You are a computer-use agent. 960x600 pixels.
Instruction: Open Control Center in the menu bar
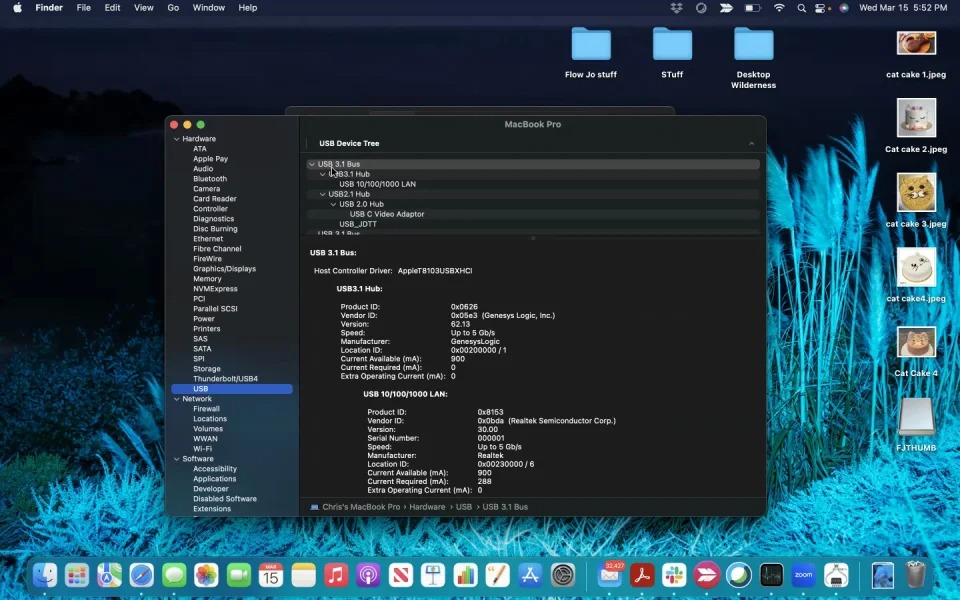point(820,8)
